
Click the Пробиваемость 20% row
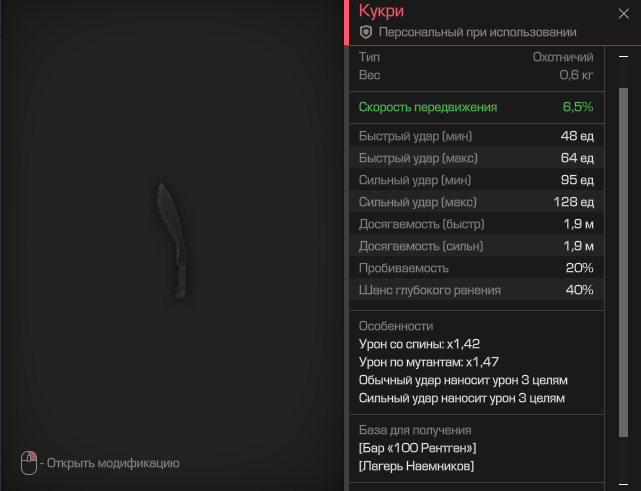(x=476, y=268)
